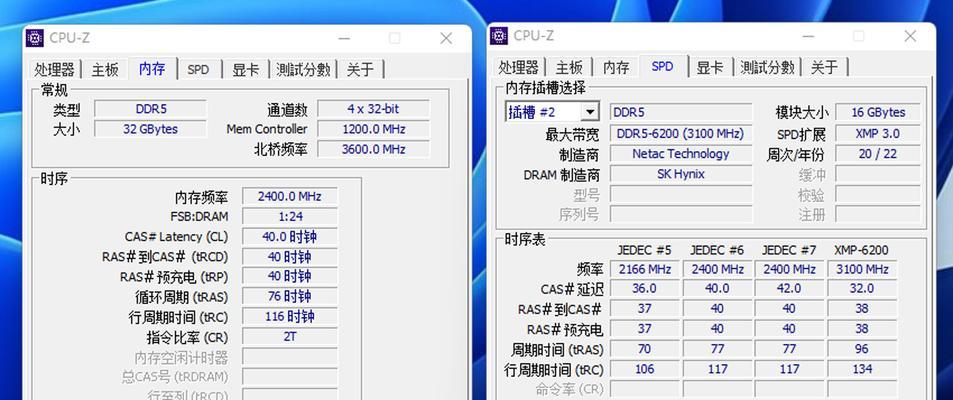Open 主板 tab in left CPU-Z window
The width and height of the screenshot is (953, 400).
pyautogui.click(x=105, y=69)
